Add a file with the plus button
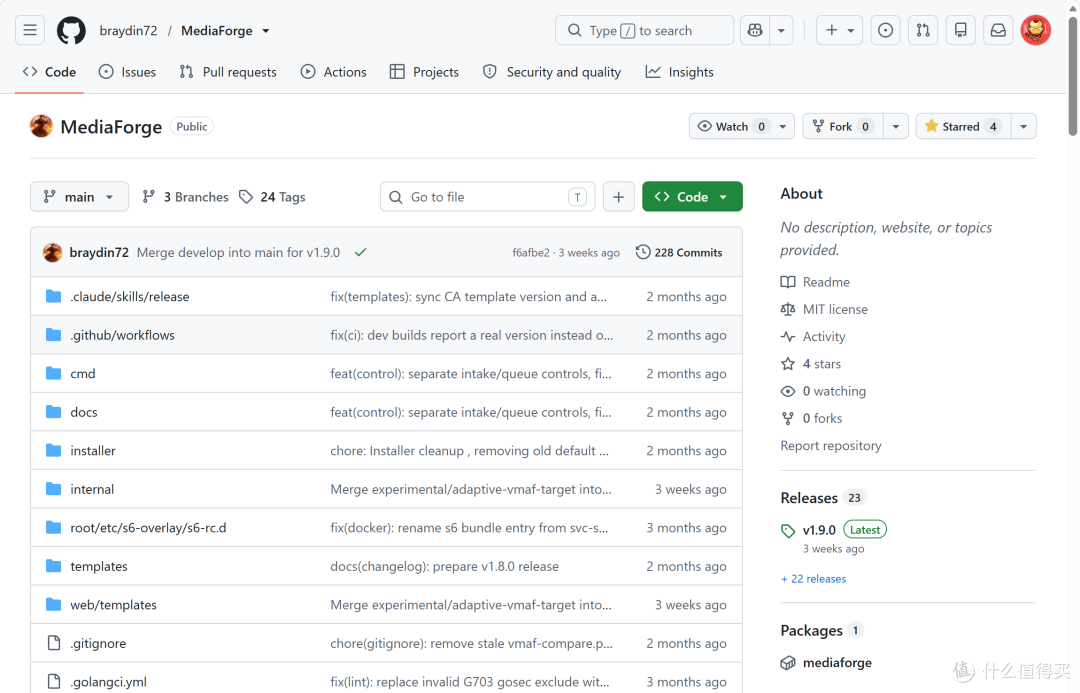 click(619, 197)
